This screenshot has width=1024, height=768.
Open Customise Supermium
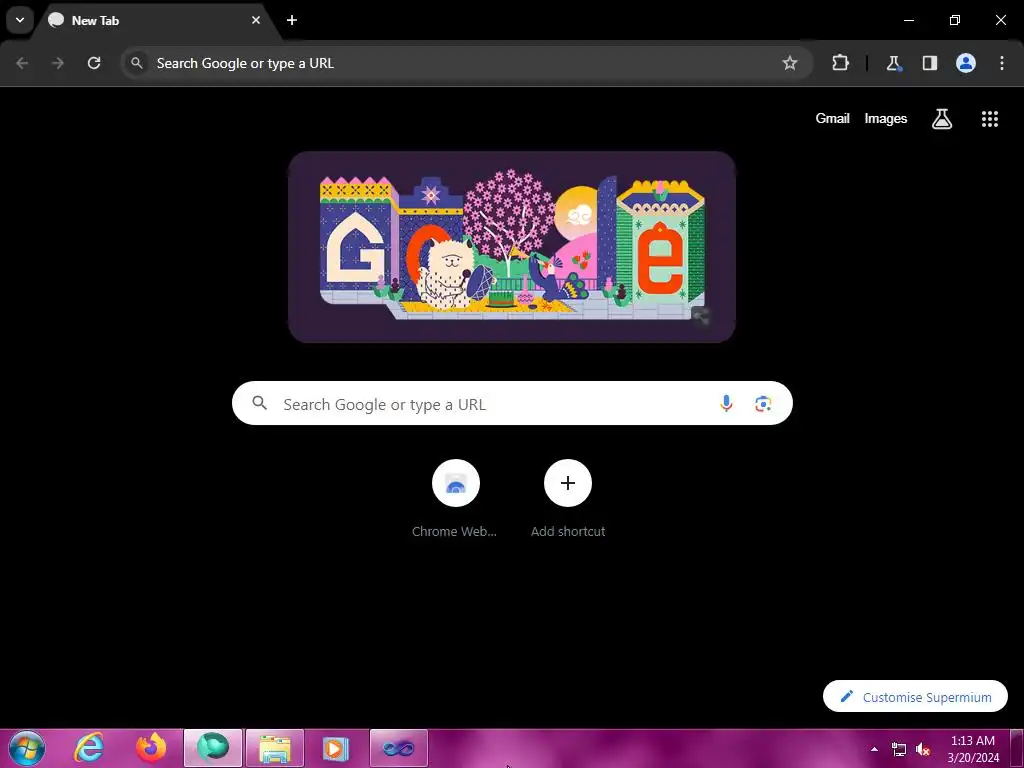[915, 697]
